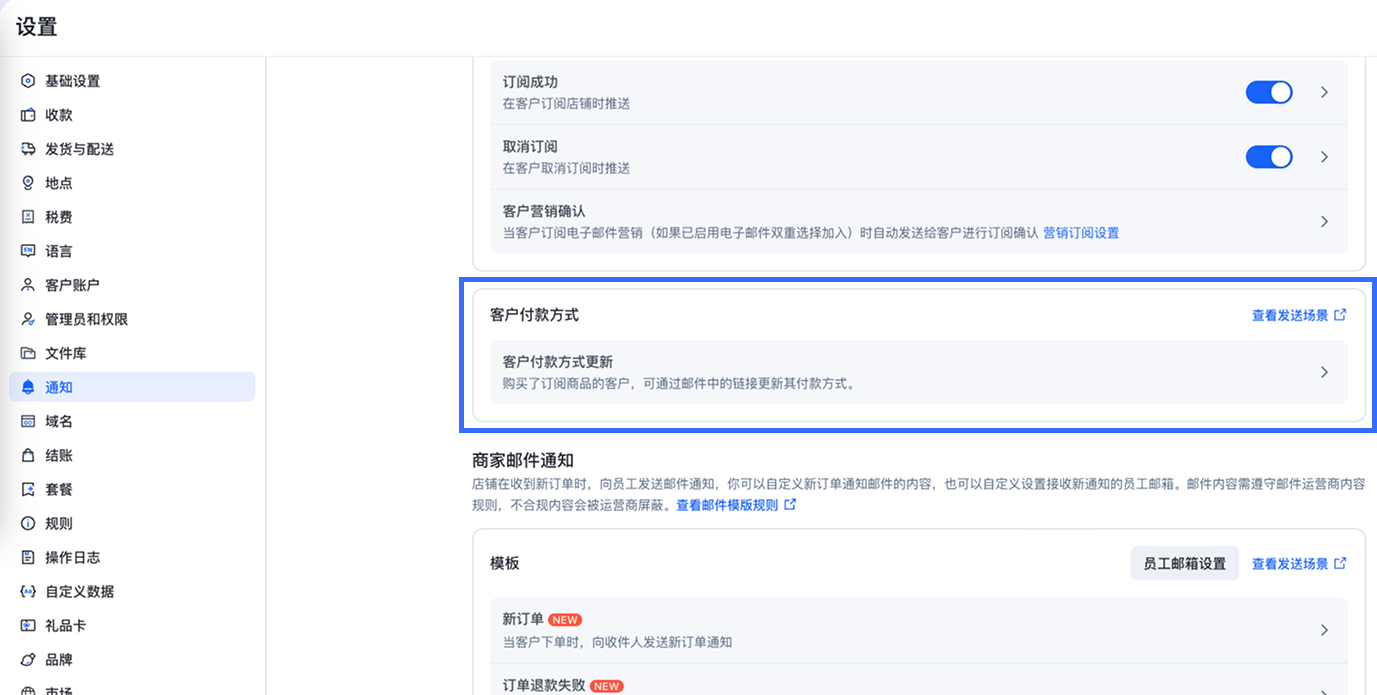The height and width of the screenshot is (695, 1377).
Task: Click the 文件库 folder icon
Action: (28, 353)
